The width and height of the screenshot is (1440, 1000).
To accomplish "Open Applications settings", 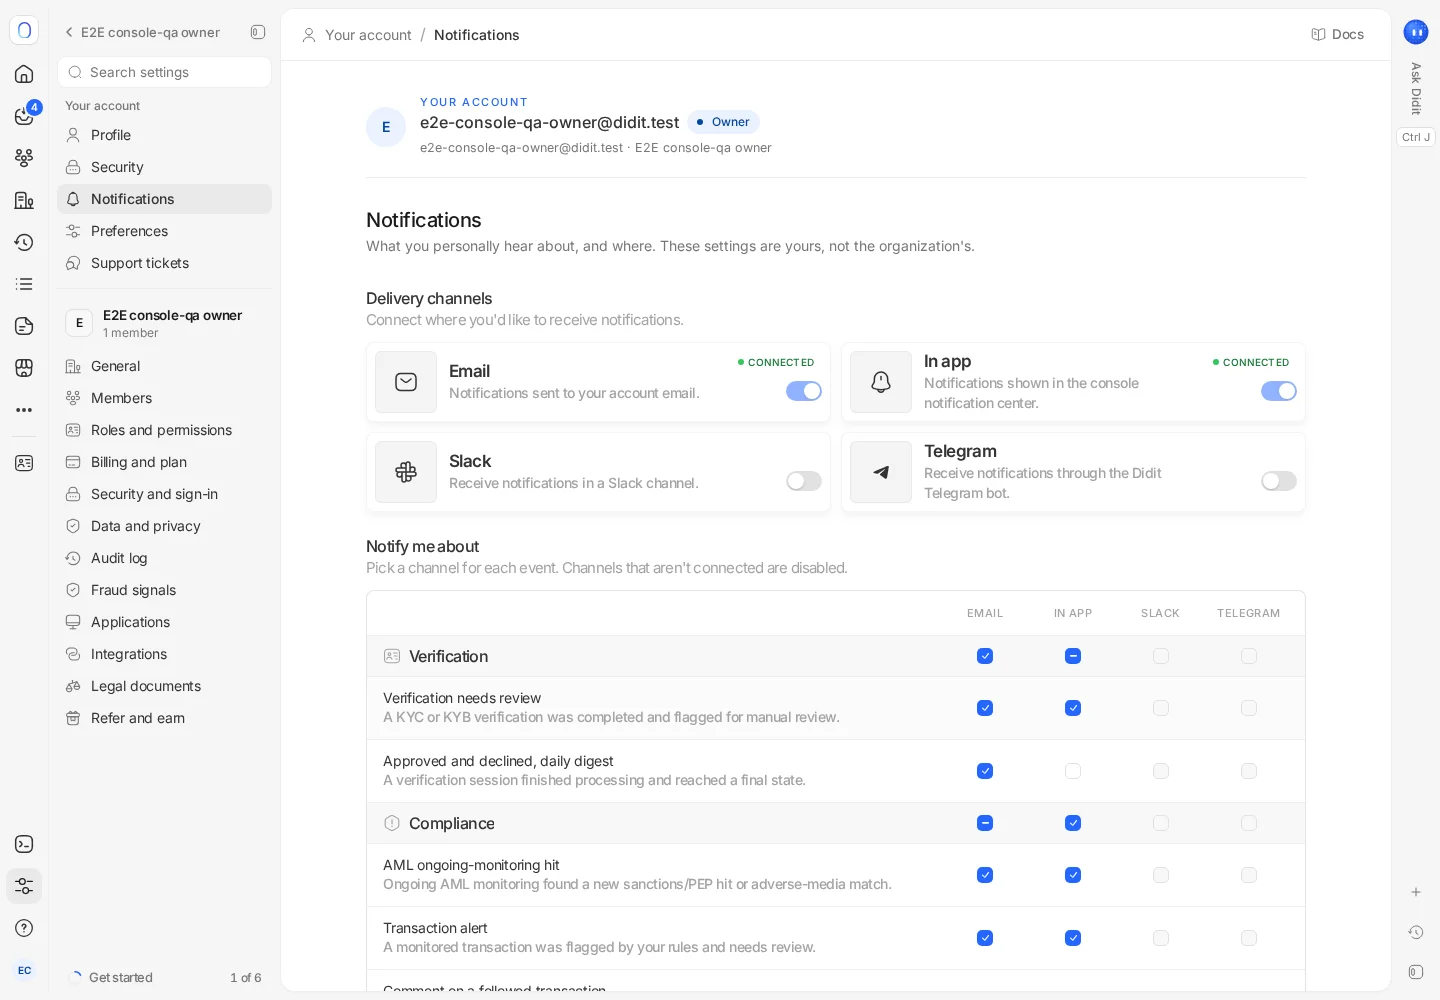I will (164, 622).
